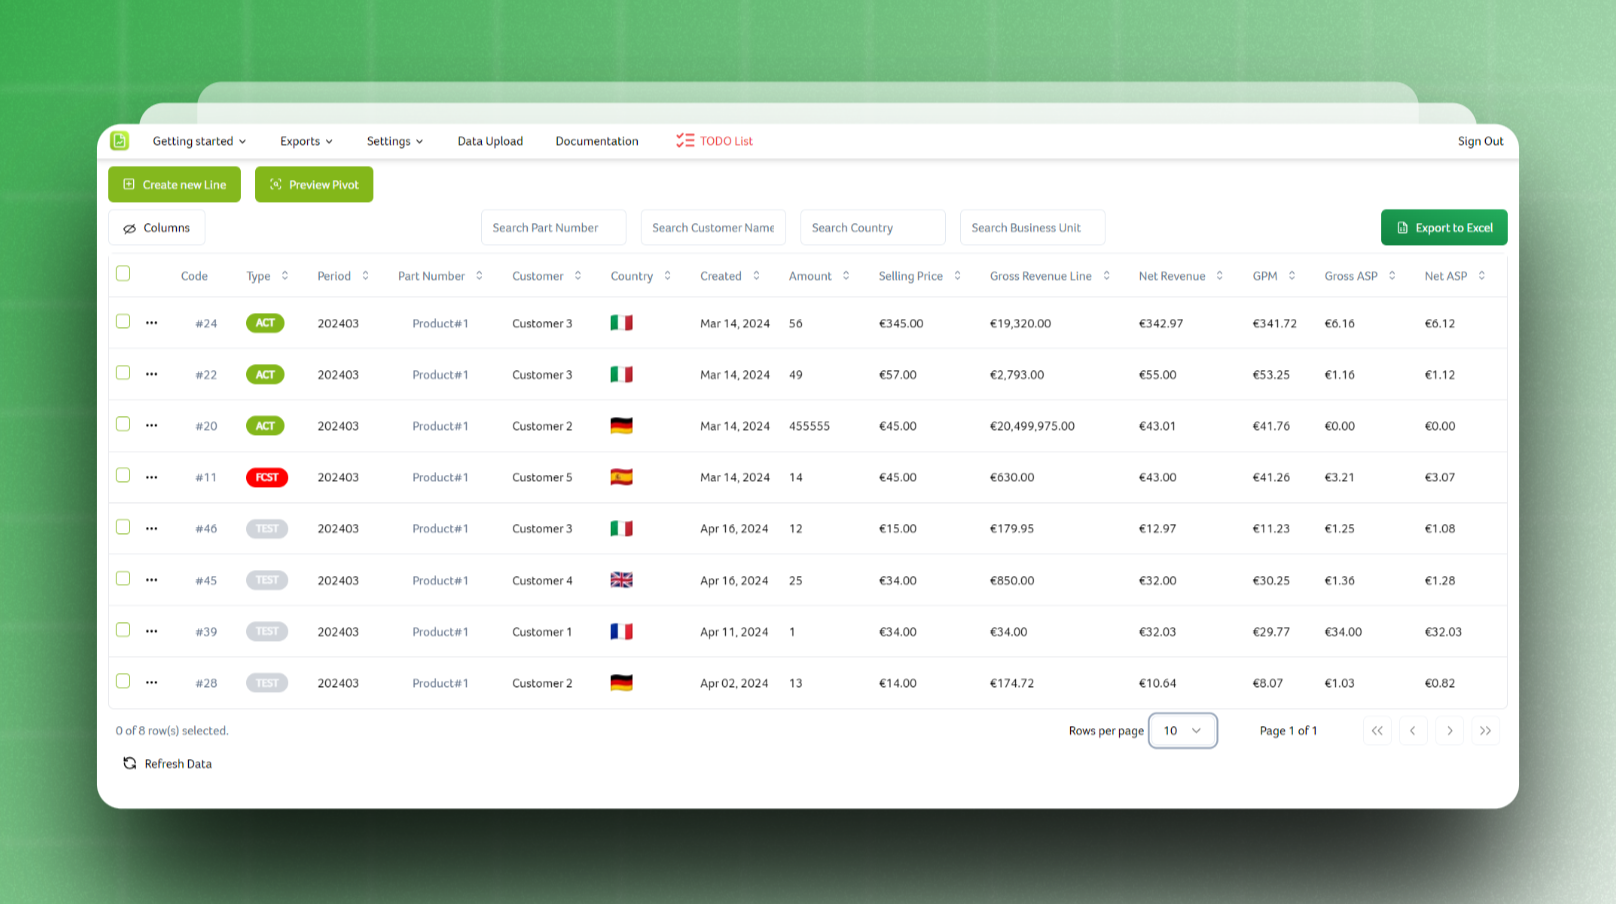This screenshot has height=904, width=1616.
Task: Open row actions menu for #22
Action: pyautogui.click(x=151, y=374)
